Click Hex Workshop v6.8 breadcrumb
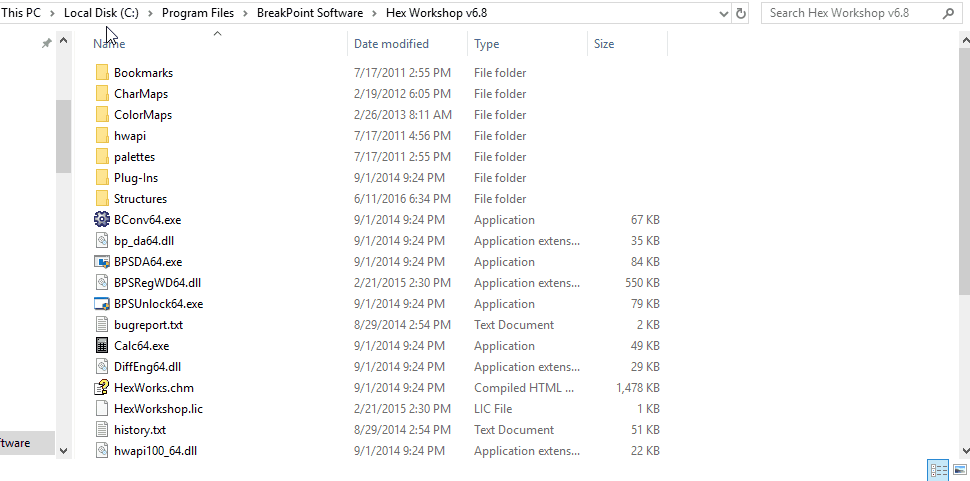Image resolution: width=970 pixels, height=481 pixels. click(x=437, y=13)
